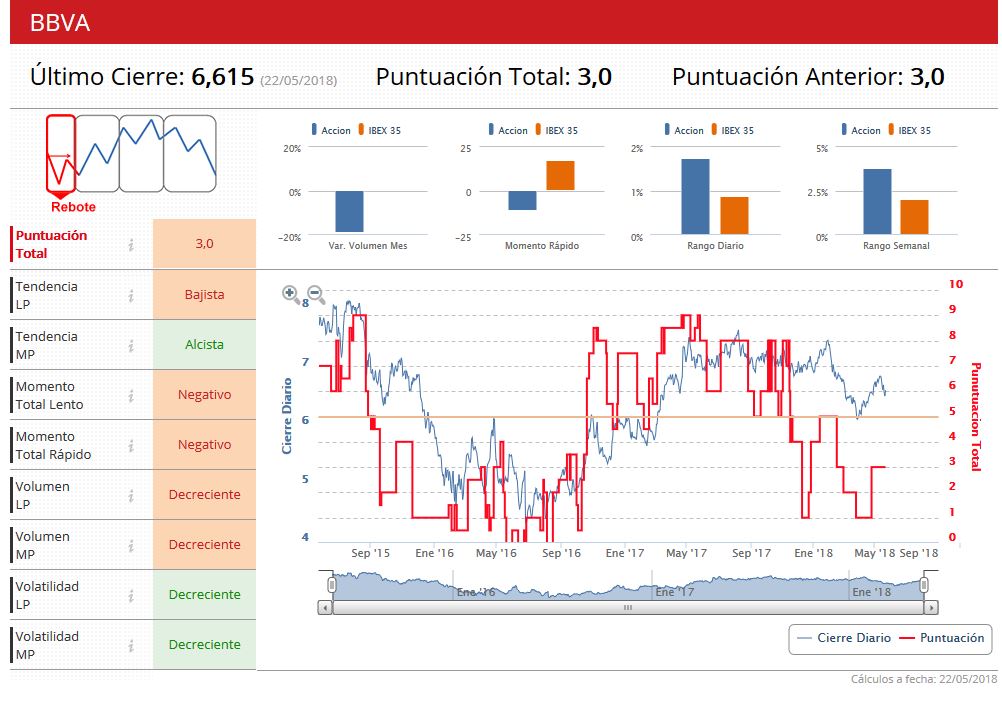Click the left range handle of navigator
The height and width of the screenshot is (706, 1002).
(332, 585)
